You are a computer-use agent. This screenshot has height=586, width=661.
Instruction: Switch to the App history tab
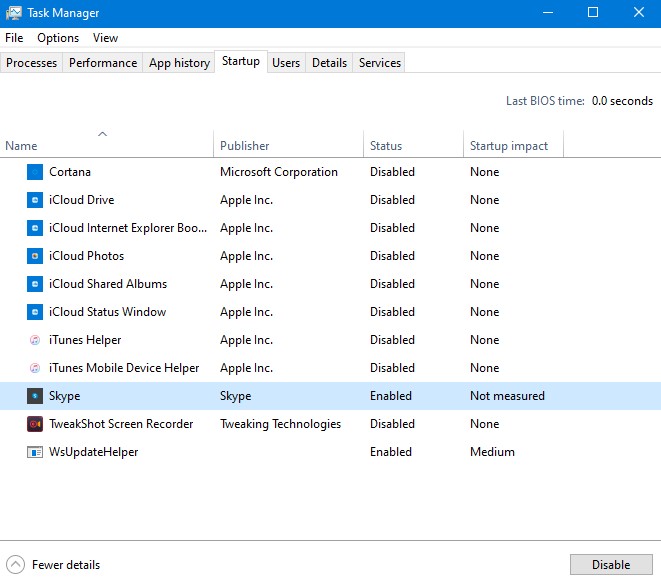tap(179, 63)
